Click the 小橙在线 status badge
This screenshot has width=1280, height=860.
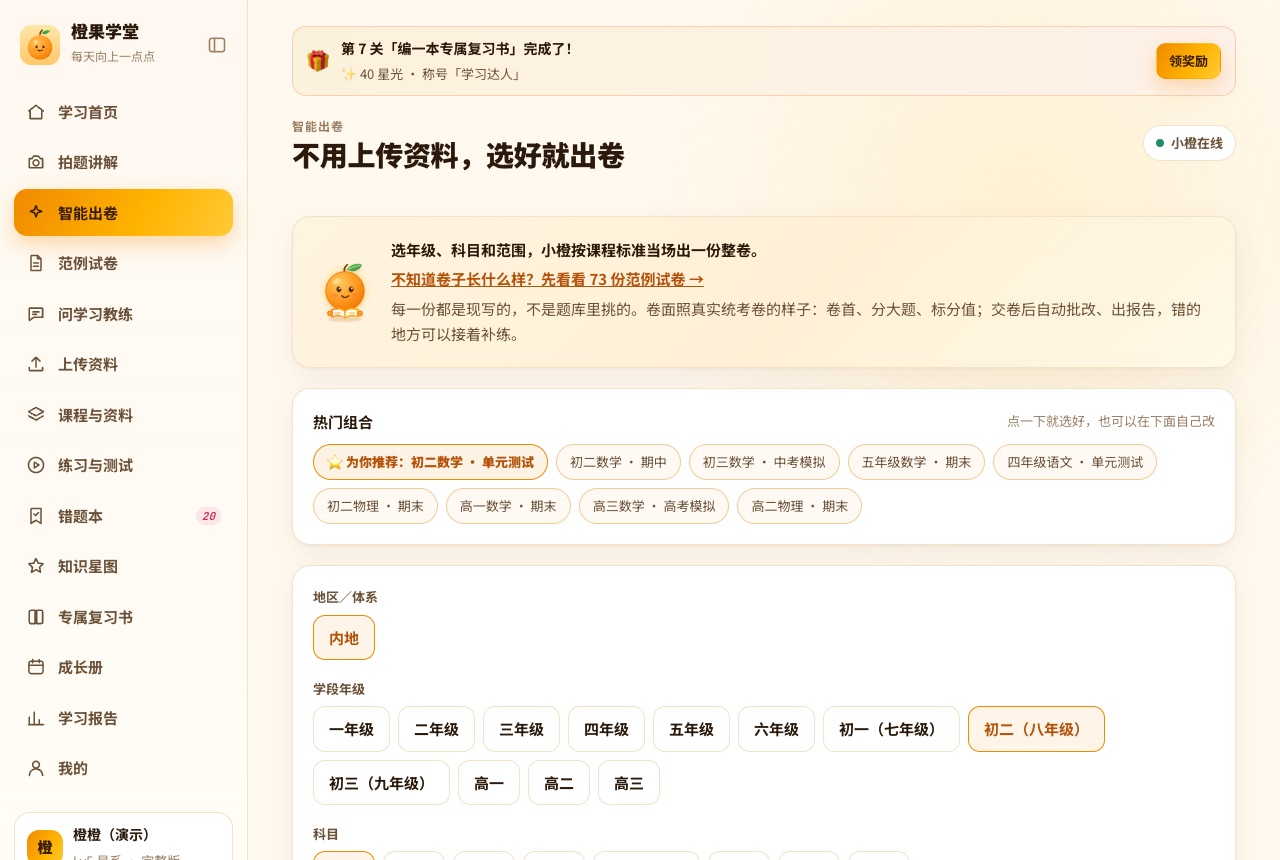(x=1189, y=143)
